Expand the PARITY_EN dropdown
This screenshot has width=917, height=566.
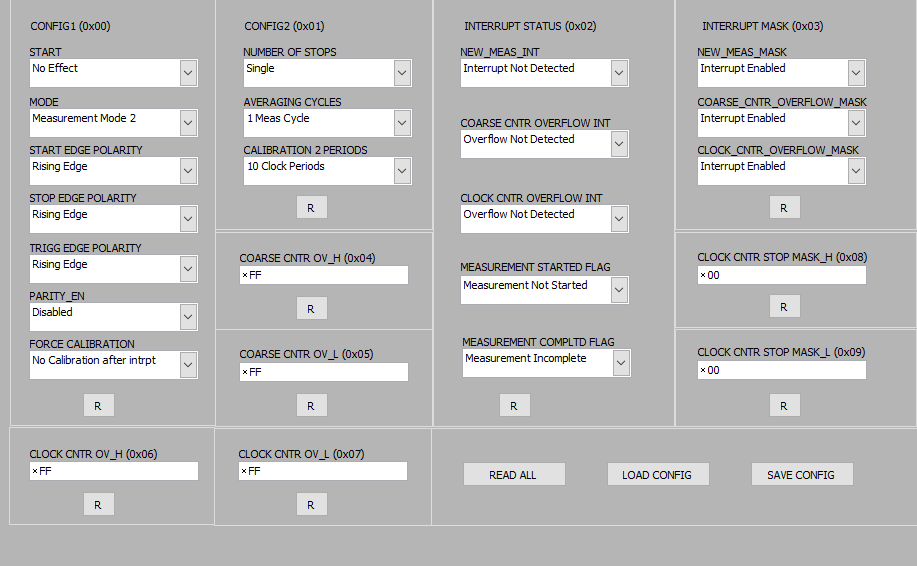point(188,317)
